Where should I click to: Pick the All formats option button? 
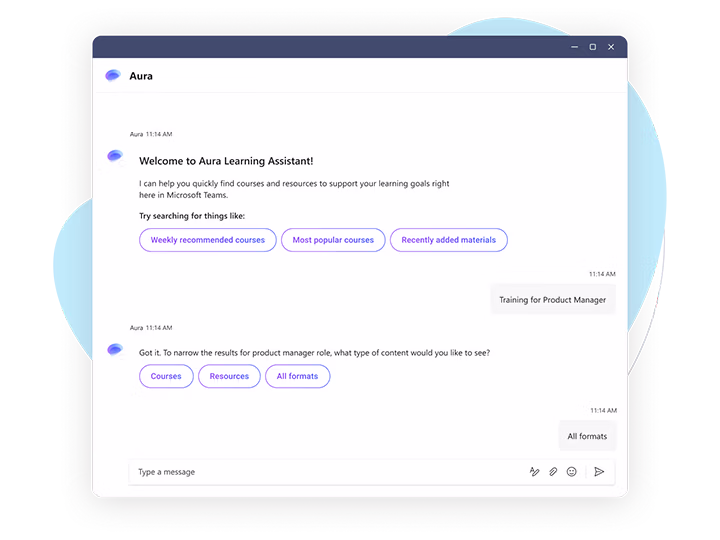[298, 376]
